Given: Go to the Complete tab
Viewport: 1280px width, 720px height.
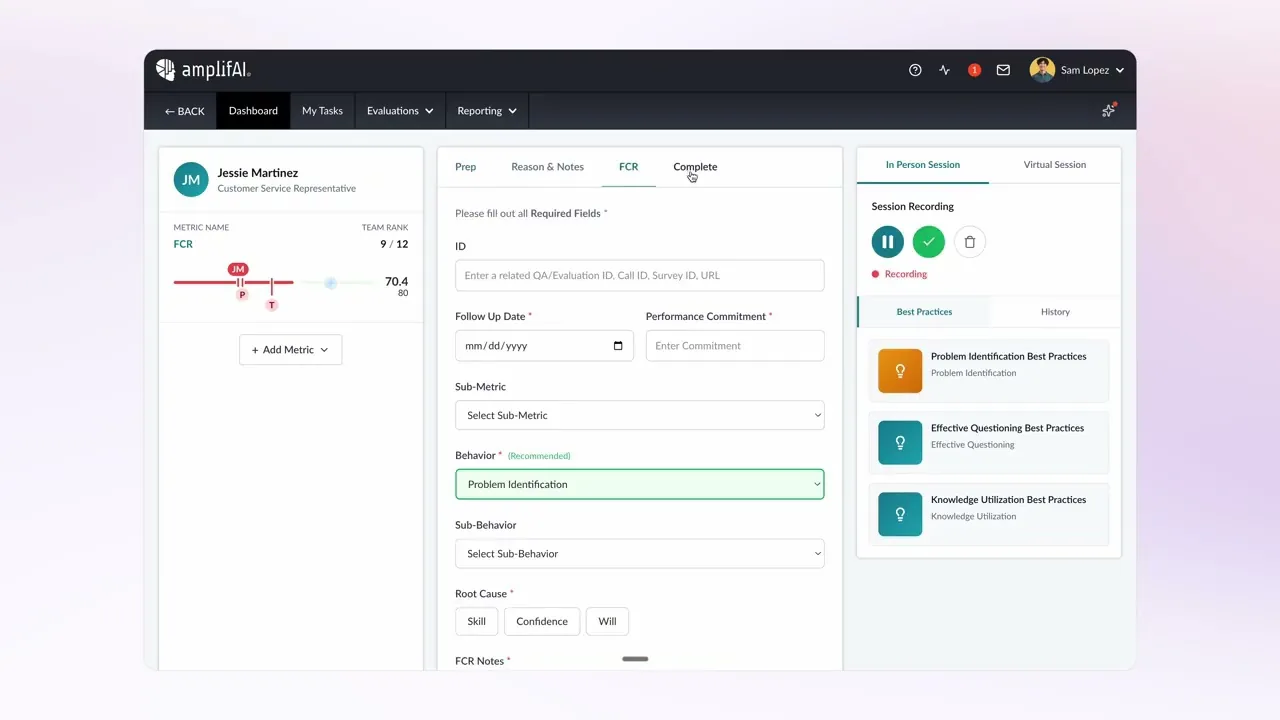Looking at the screenshot, I should click(695, 167).
